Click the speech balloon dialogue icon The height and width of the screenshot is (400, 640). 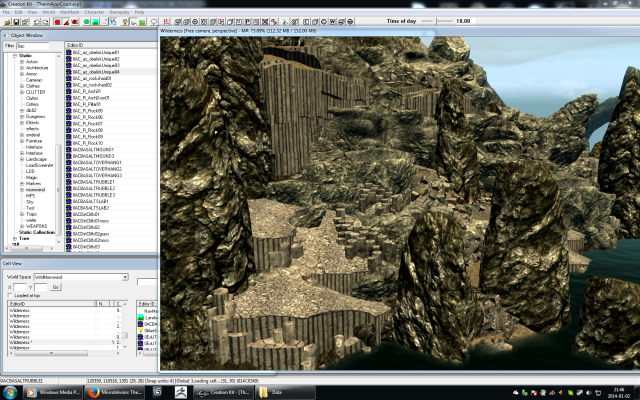pyautogui.click(x=154, y=21)
